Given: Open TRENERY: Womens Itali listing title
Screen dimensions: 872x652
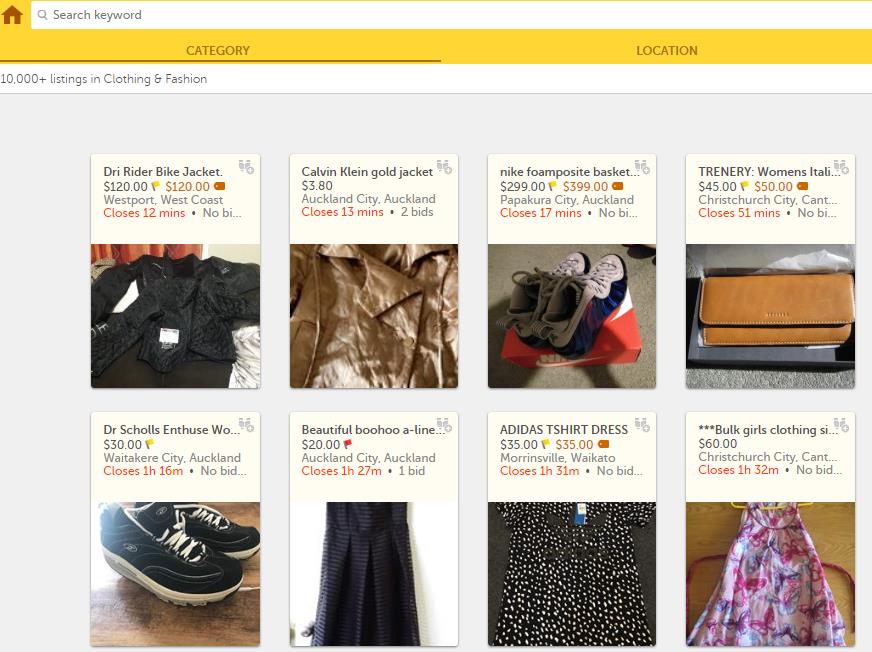Looking at the screenshot, I should pos(769,171).
